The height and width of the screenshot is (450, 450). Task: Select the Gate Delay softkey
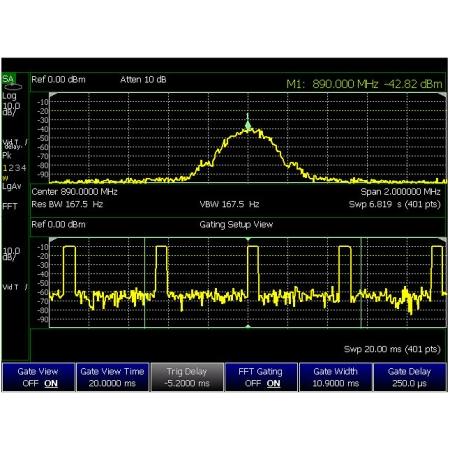(x=410, y=377)
